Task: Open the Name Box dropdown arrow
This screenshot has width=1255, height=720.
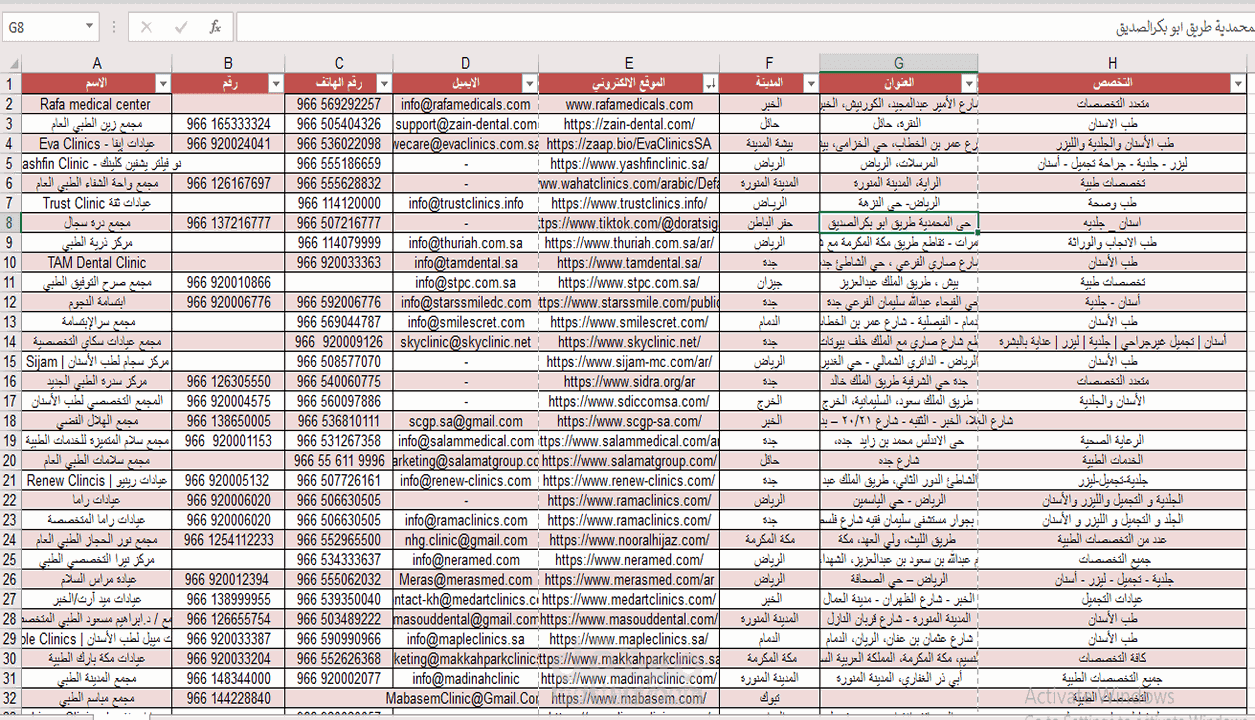Action: [89, 27]
